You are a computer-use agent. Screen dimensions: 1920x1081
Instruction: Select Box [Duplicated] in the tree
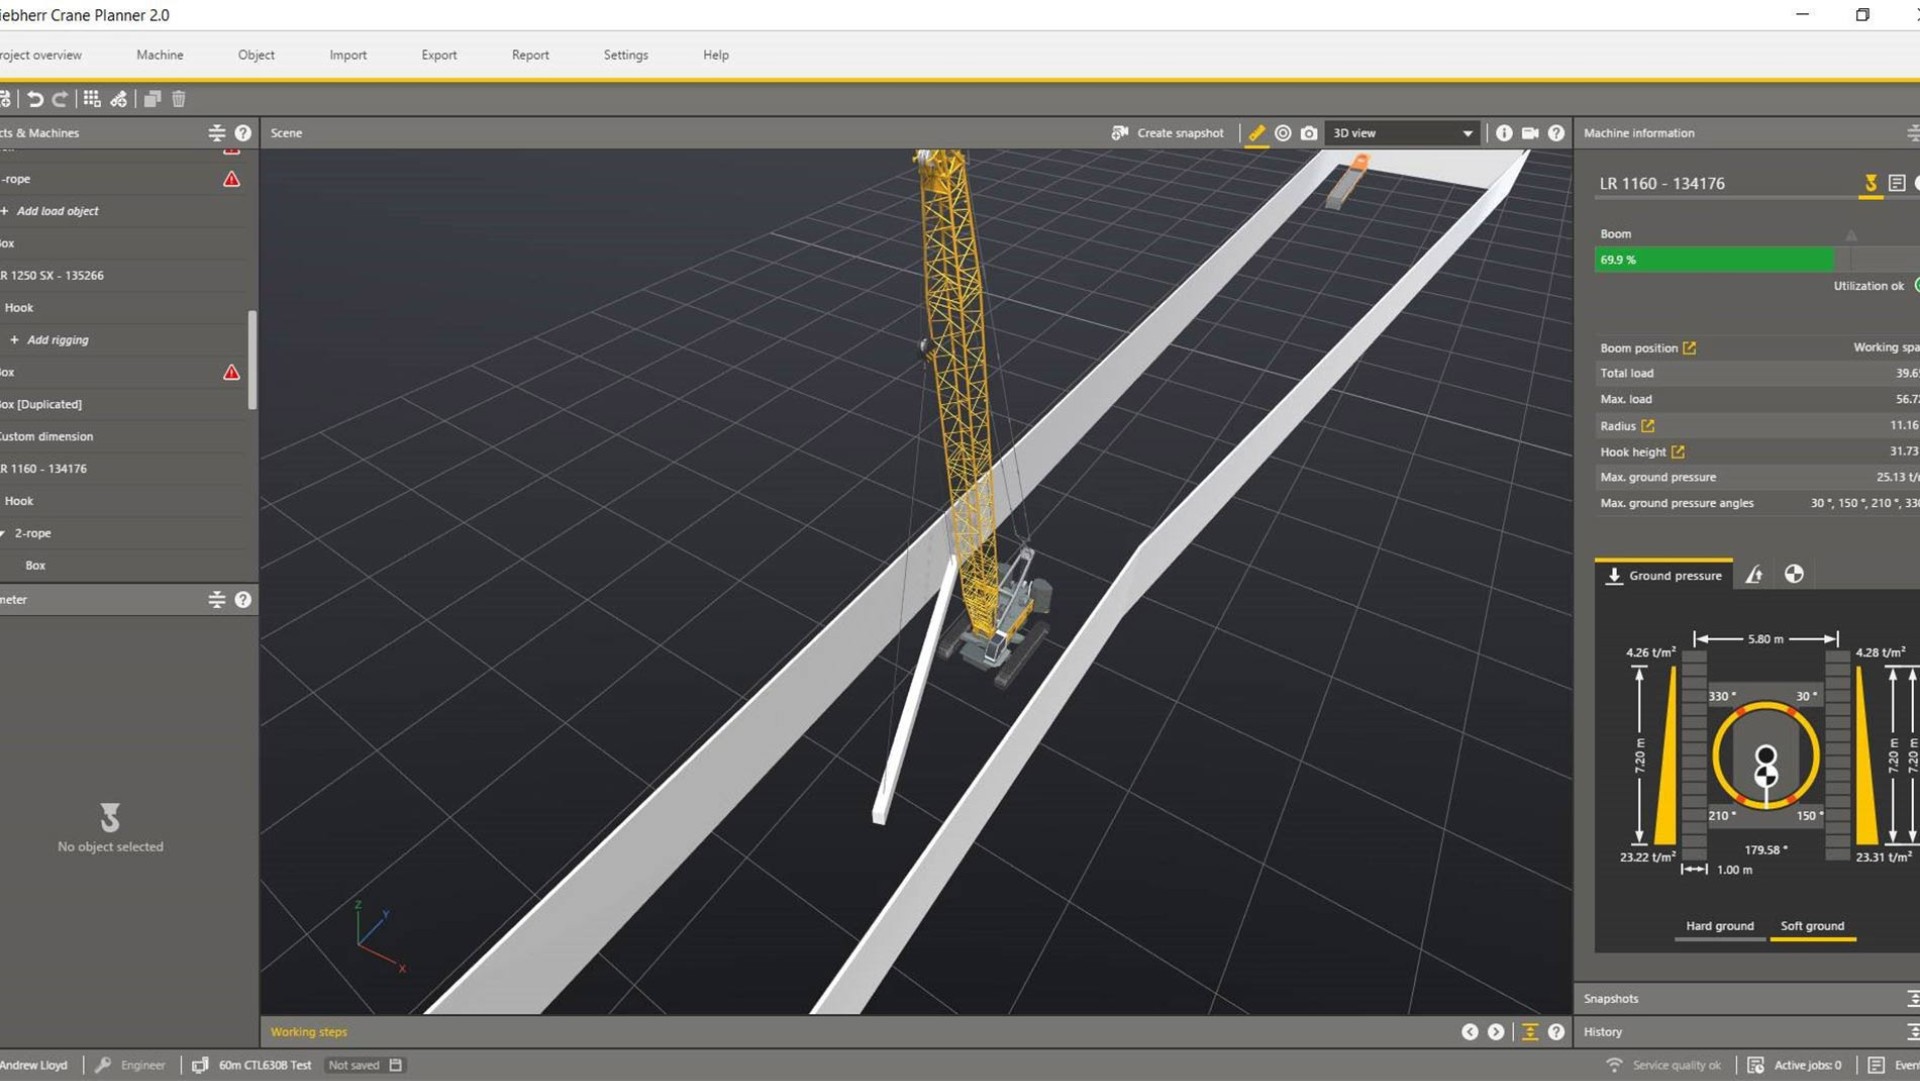coord(41,404)
